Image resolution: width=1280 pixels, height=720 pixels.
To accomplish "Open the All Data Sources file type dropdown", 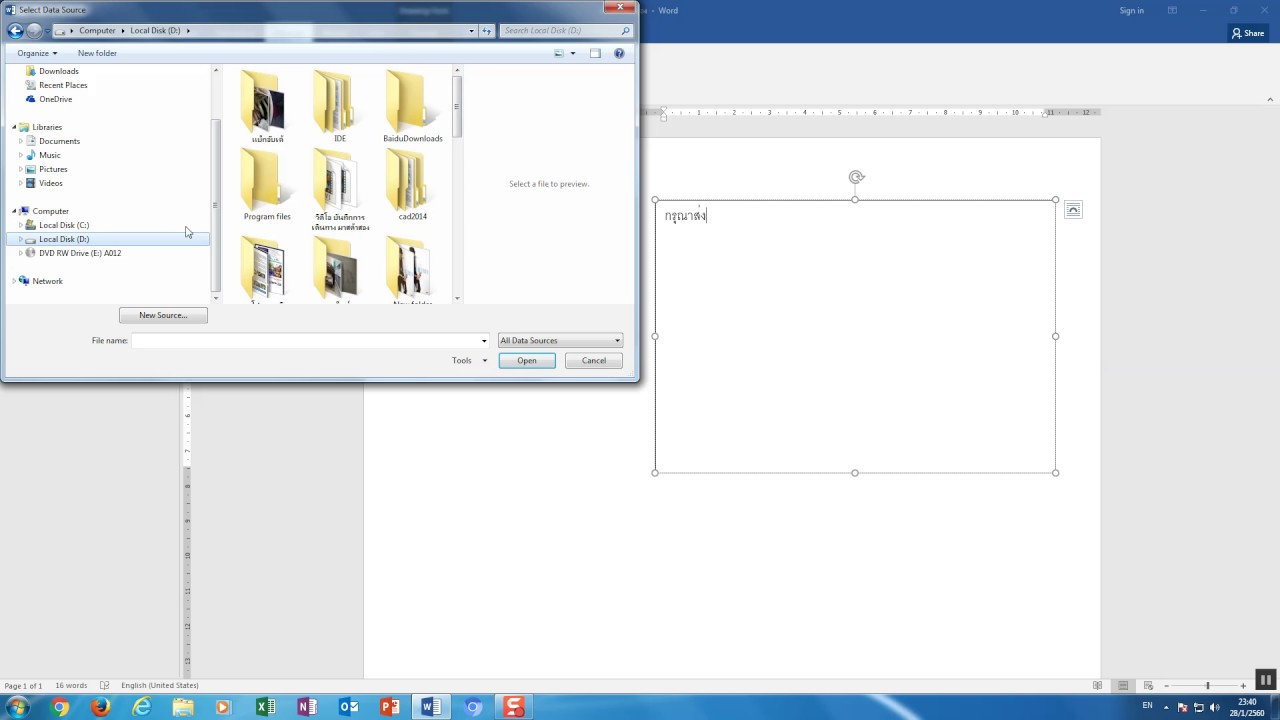I will click(560, 340).
